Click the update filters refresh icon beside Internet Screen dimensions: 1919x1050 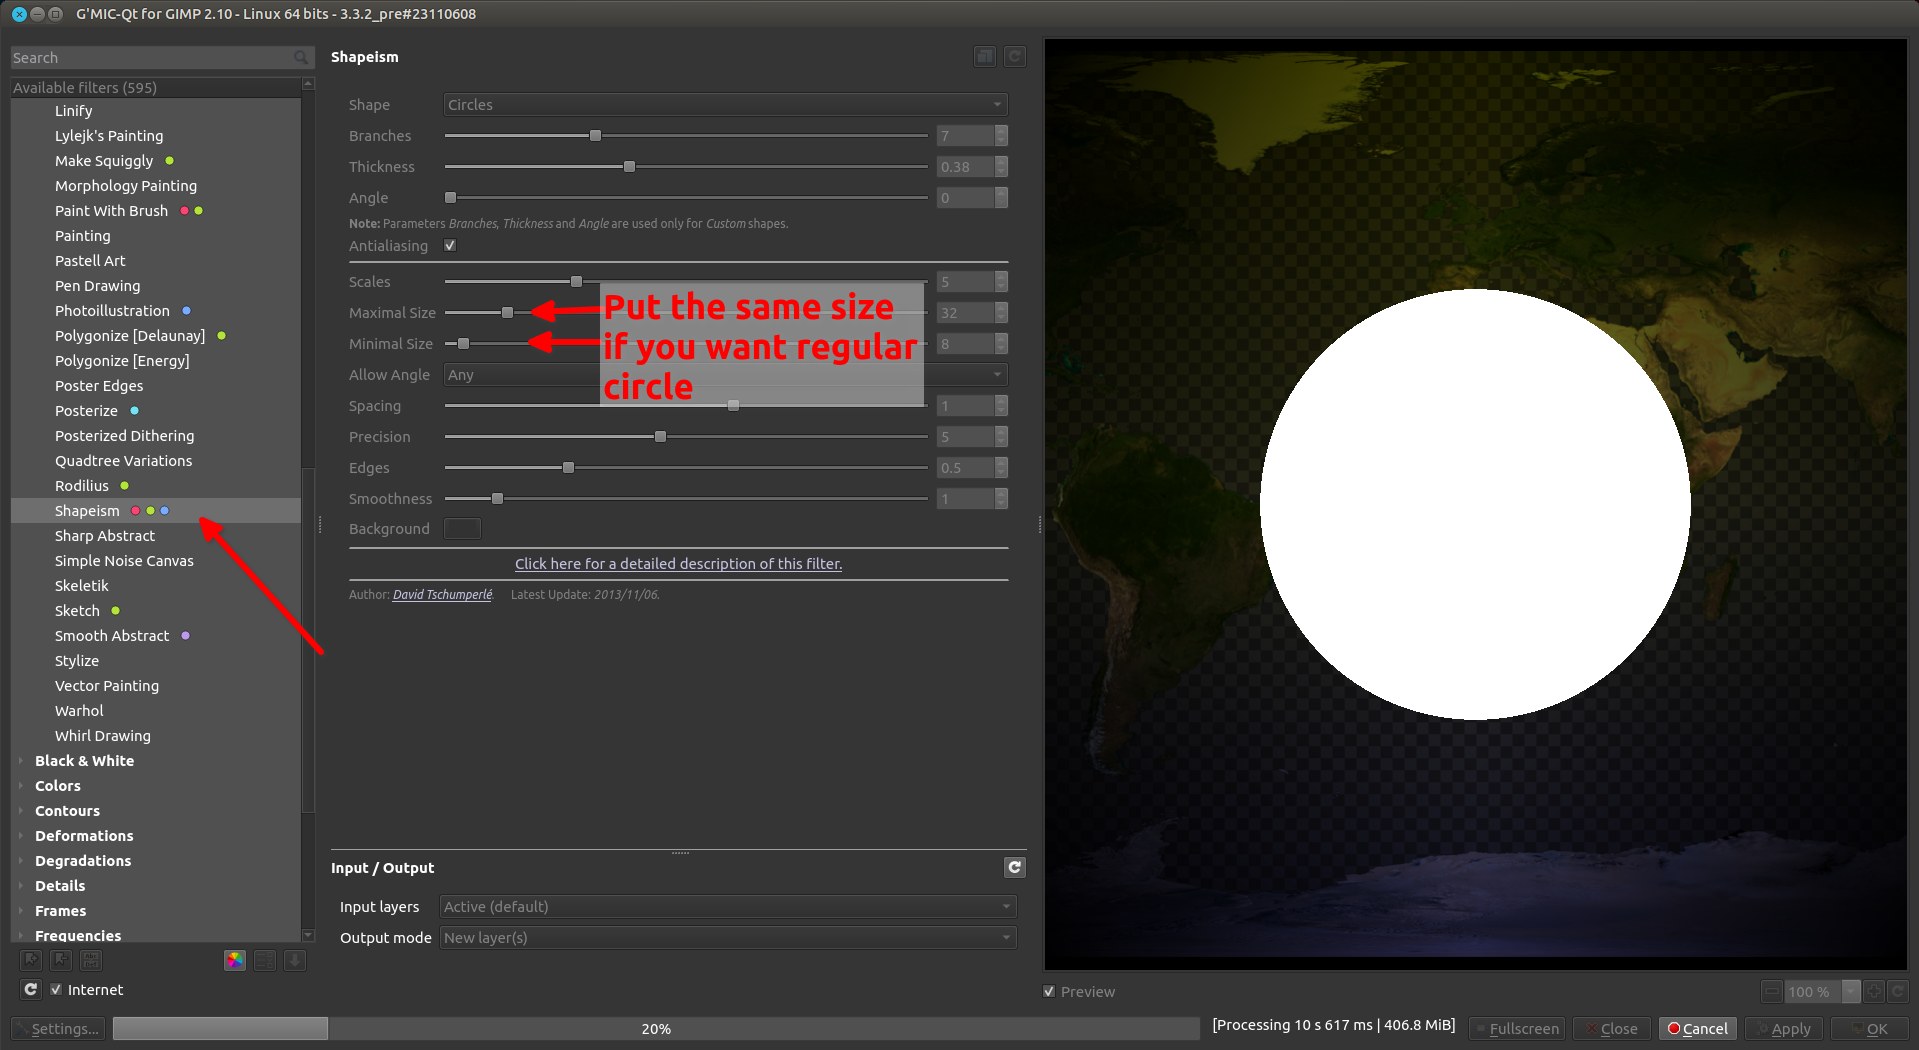(31, 989)
